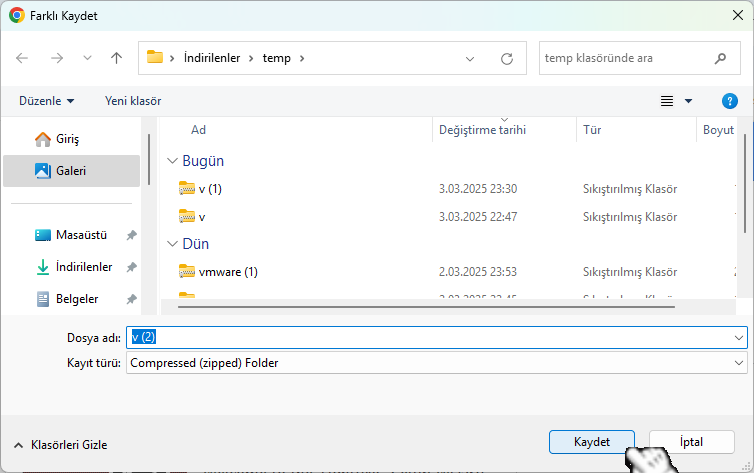Toggle Klasörleri Gizle folder pane
754x473 pixels.
coord(60,445)
